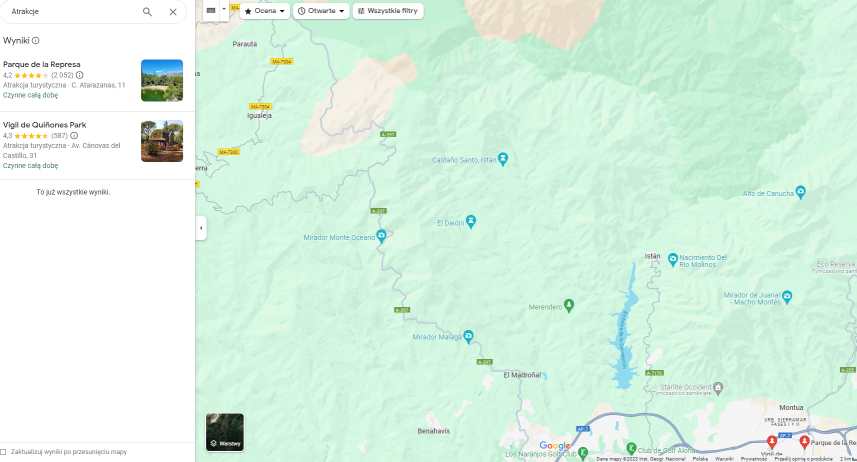
Task: Click the Igualeja label on the map
Action: pos(259,115)
